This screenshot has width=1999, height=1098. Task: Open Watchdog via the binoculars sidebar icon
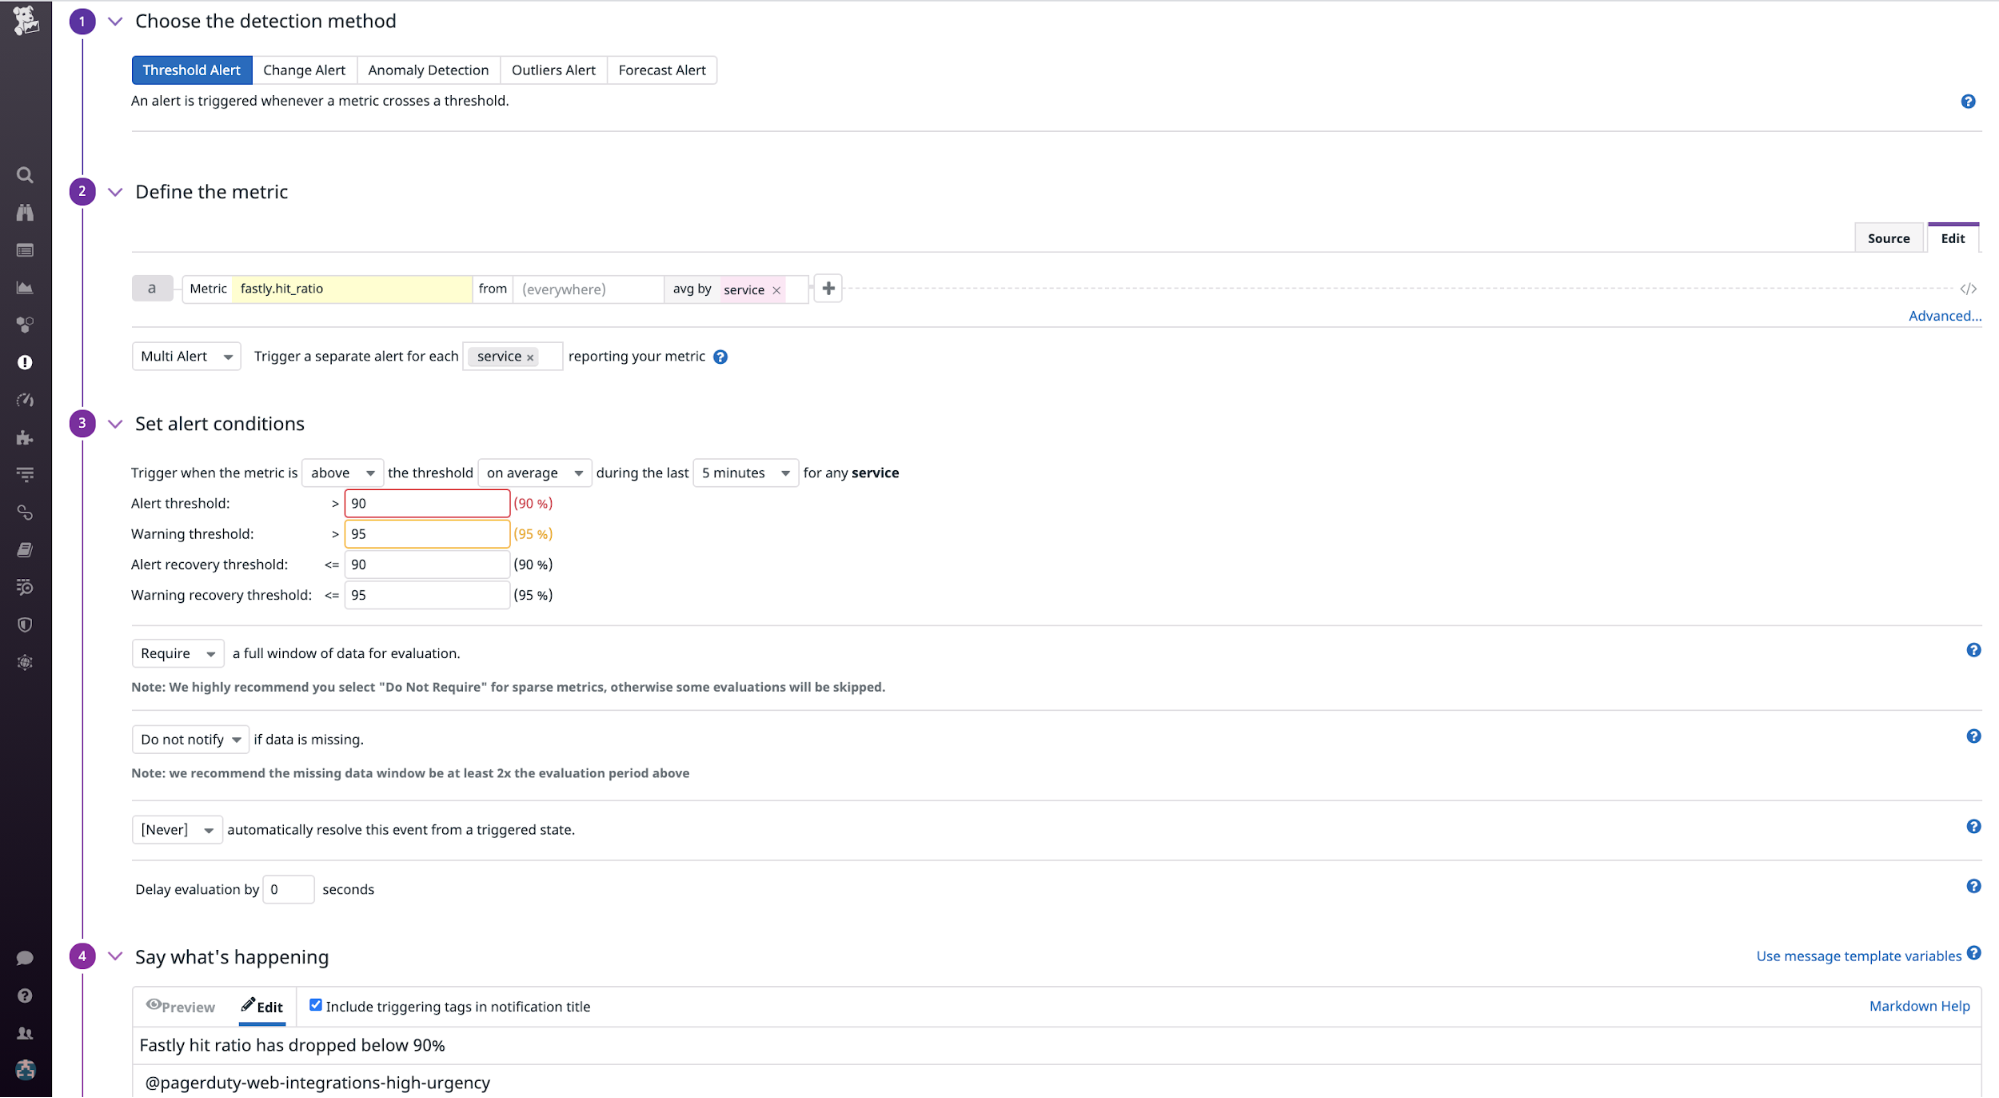[x=25, y=212]
